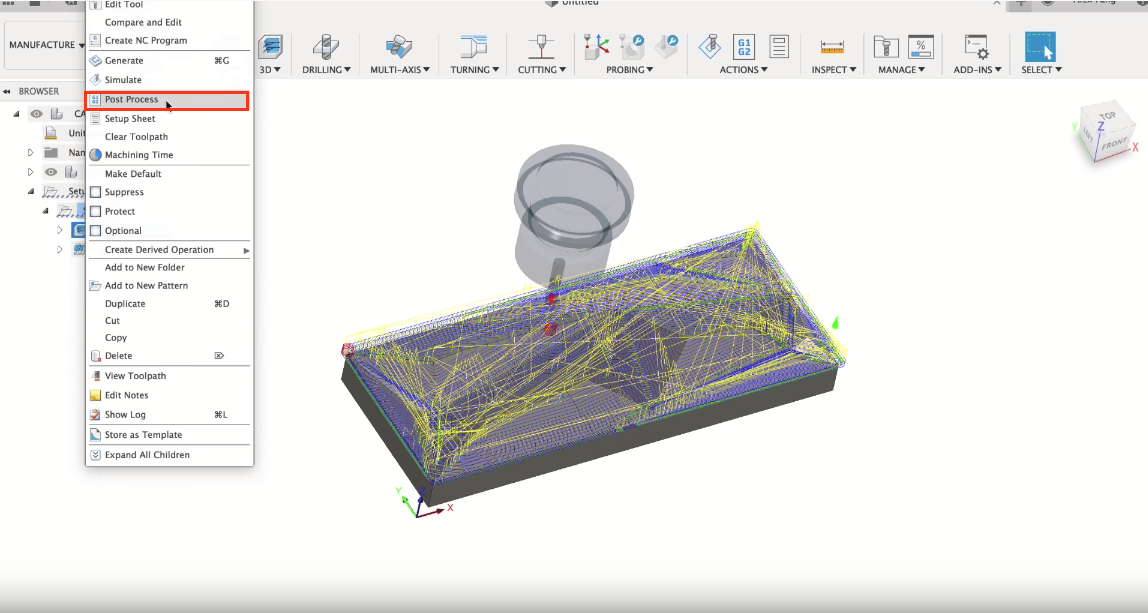Click the FRONT face of the ViewCube
The height and width of the screenshot is (613, 1148).
point(1113,144)
